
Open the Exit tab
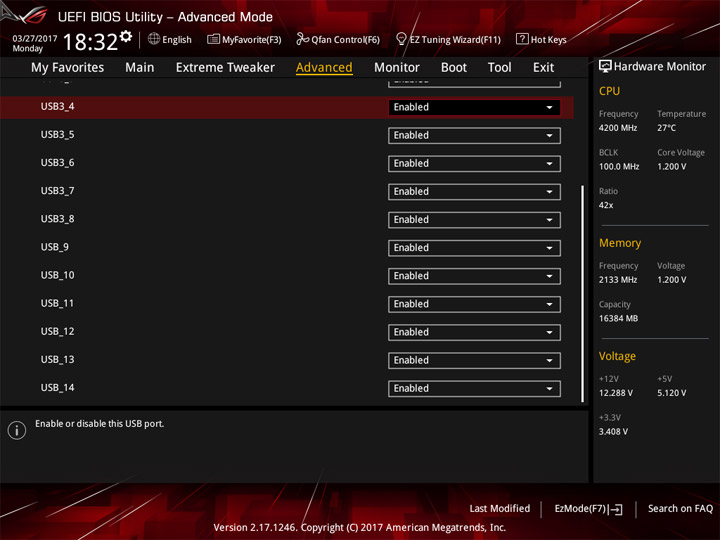pyautogui.click(x=543, y=68)
